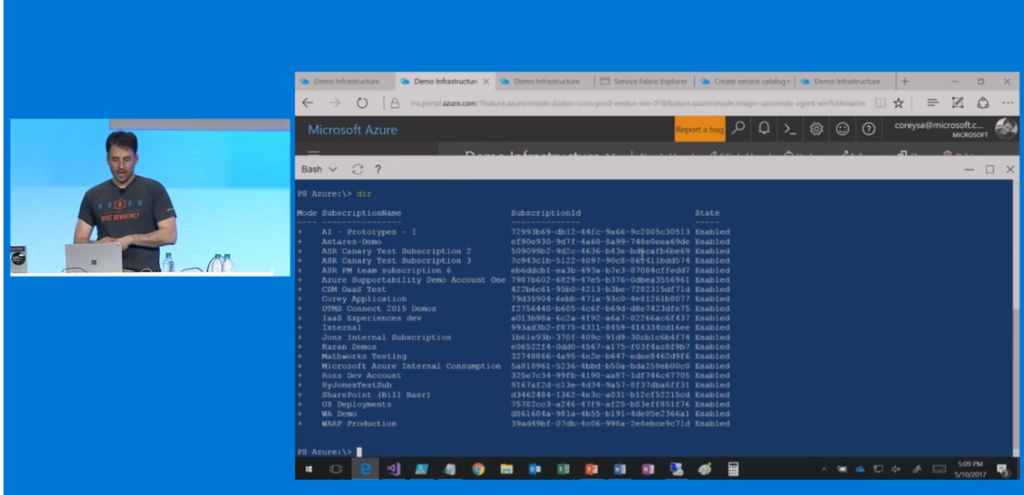Refresh the page in Edge
This screenshot has height=495, width=1024.
(362, 103)
